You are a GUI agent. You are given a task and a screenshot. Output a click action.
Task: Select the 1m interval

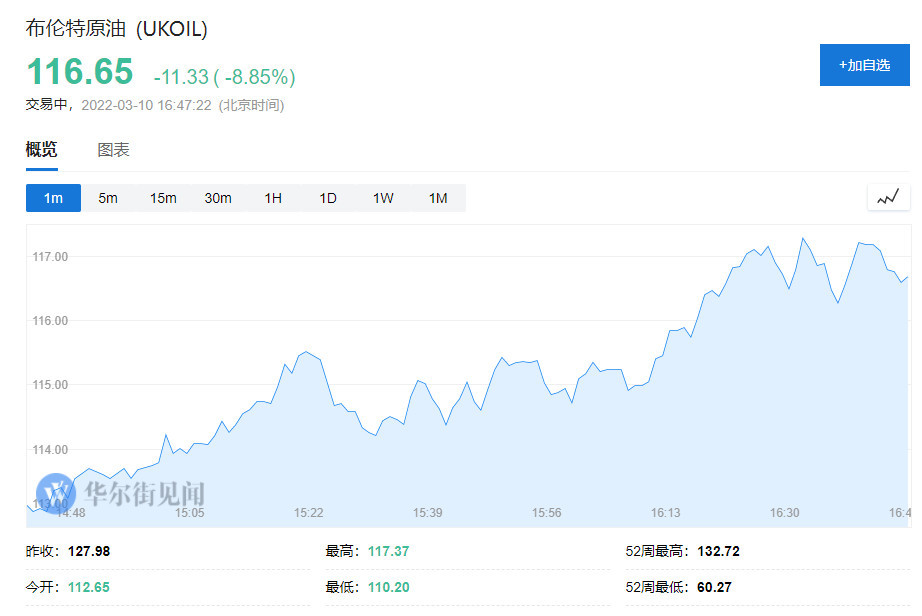point(54,198)
